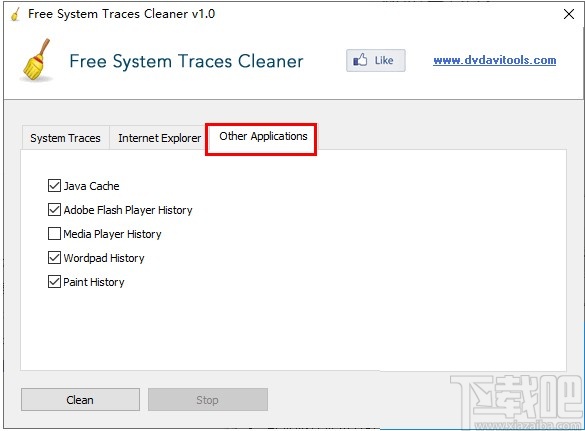Screen dimensions: 585x431
Task: Switch to the Internet Explorer tab
Action: point(159,138)
